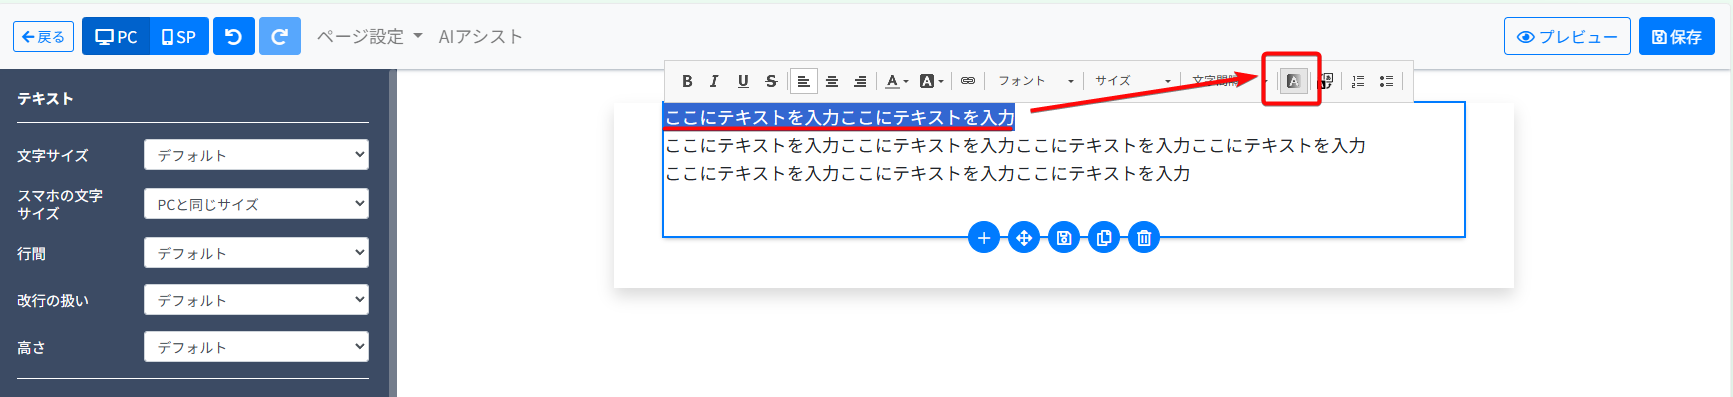Open the 文字サイズ dropdown
This screenshot has height=397, width=1733.
click(256, 155)
